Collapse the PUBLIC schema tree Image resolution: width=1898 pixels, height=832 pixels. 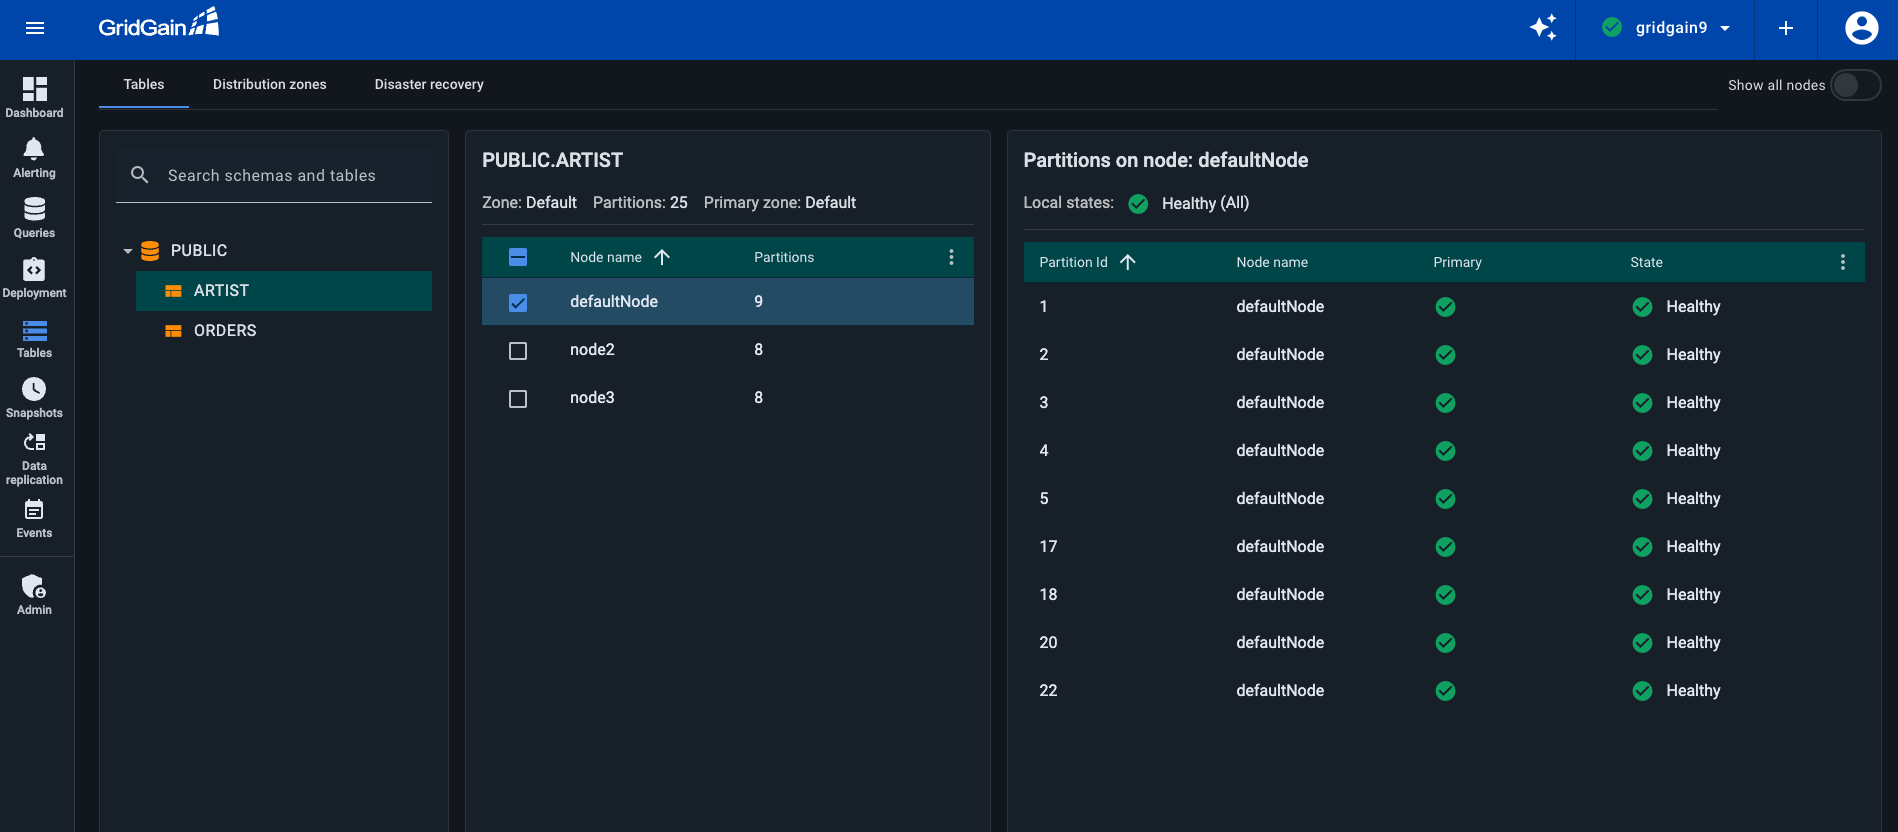click(x=128, y=251)
